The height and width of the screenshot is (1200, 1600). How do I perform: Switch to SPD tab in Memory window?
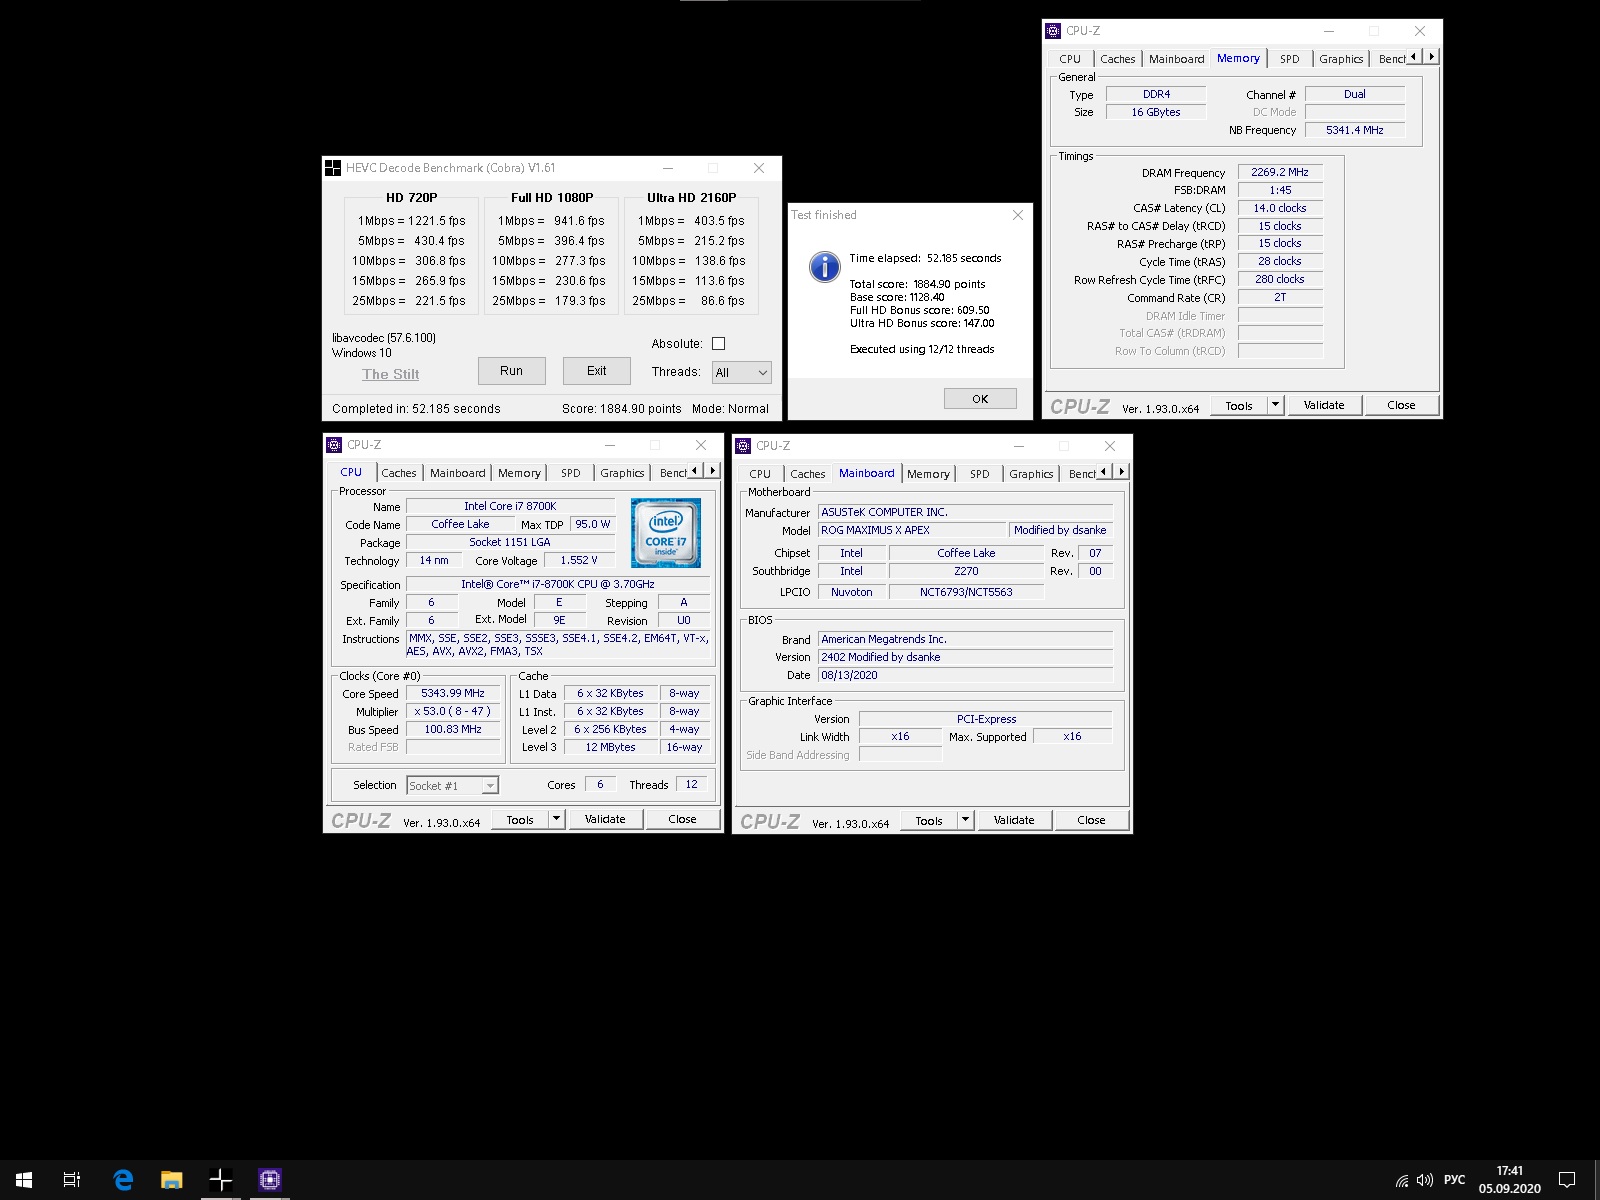1290,59
